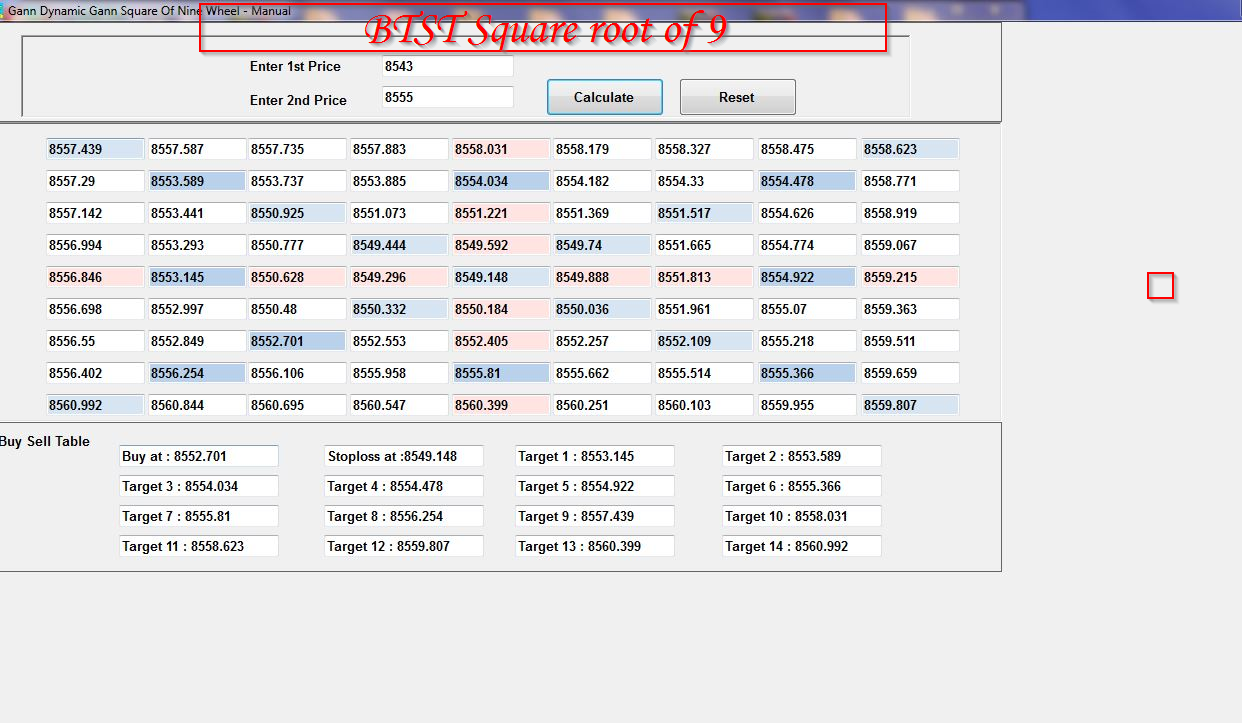
Task: Click the blue-highlighted cell 8557.439 top left
Action: [x=94, y=148]
